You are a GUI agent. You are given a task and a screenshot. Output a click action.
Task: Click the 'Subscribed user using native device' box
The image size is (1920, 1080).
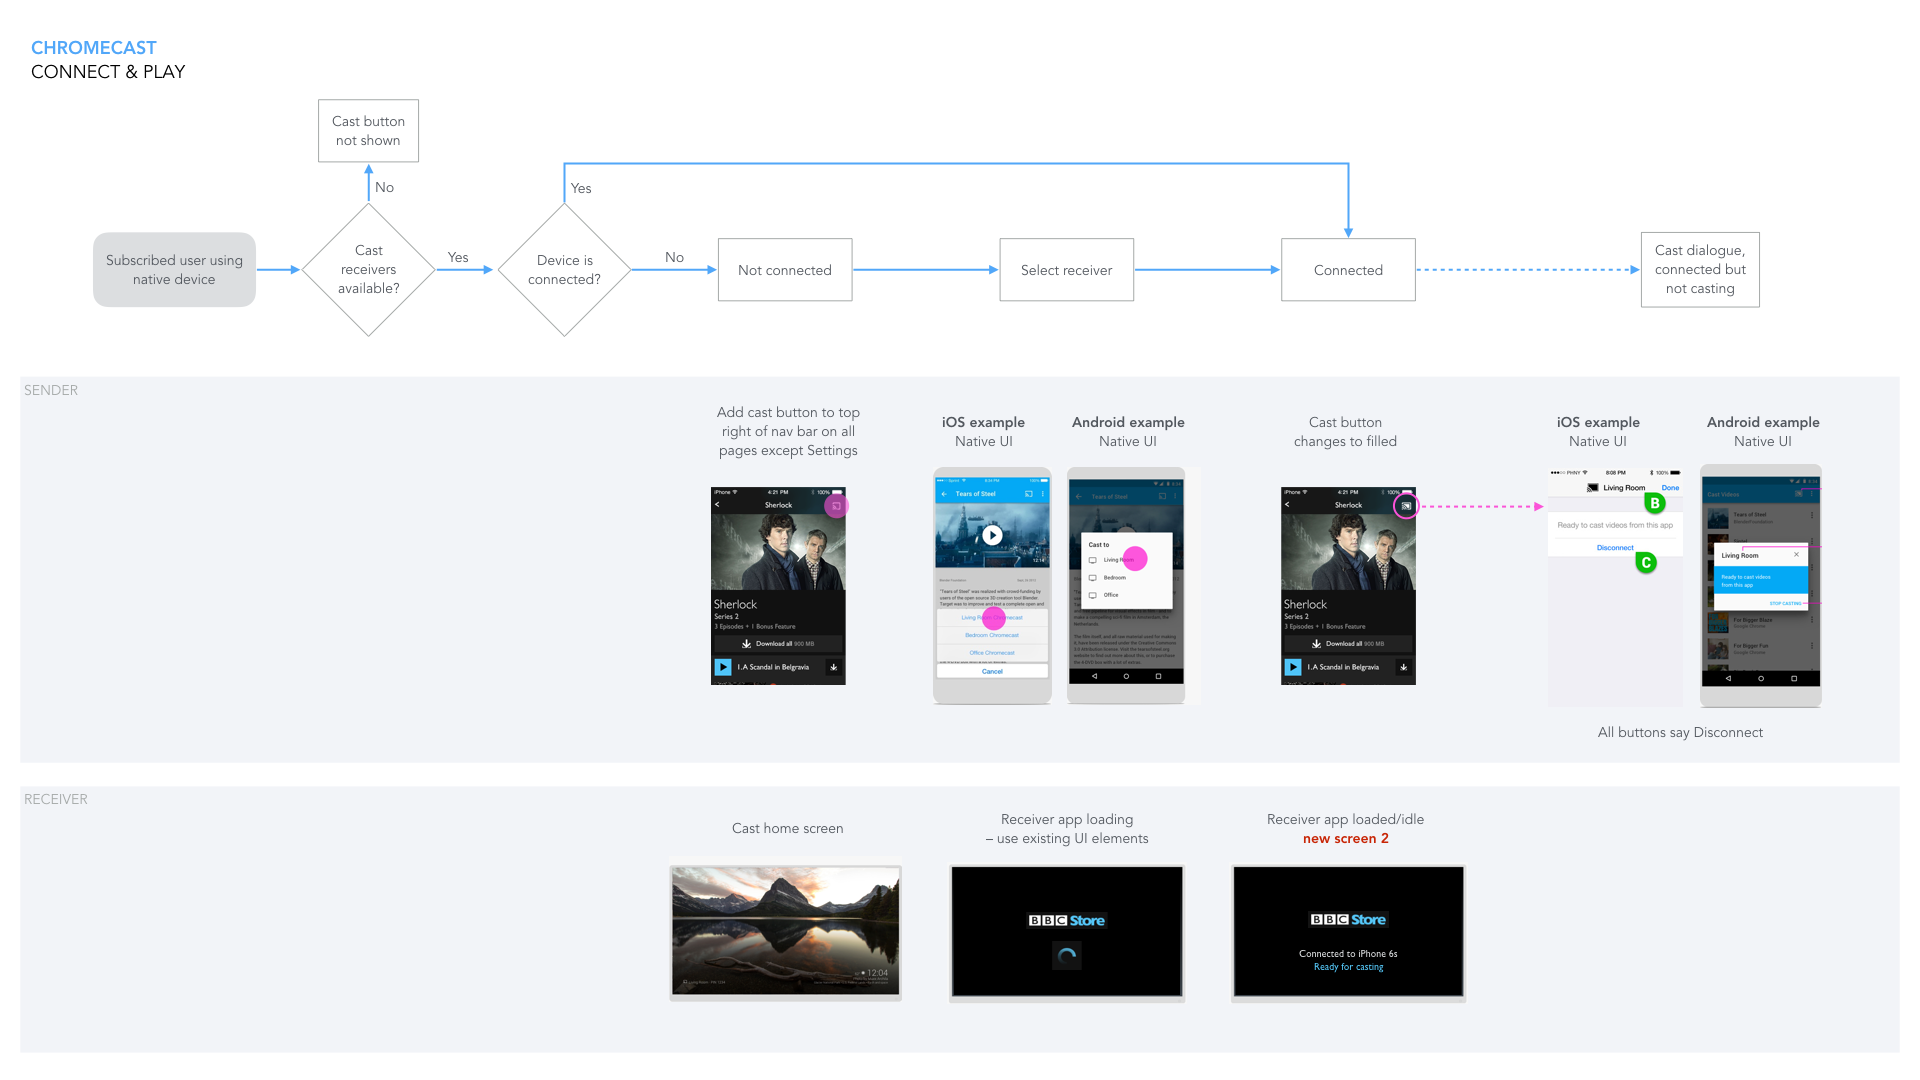[x=174, y=270]
